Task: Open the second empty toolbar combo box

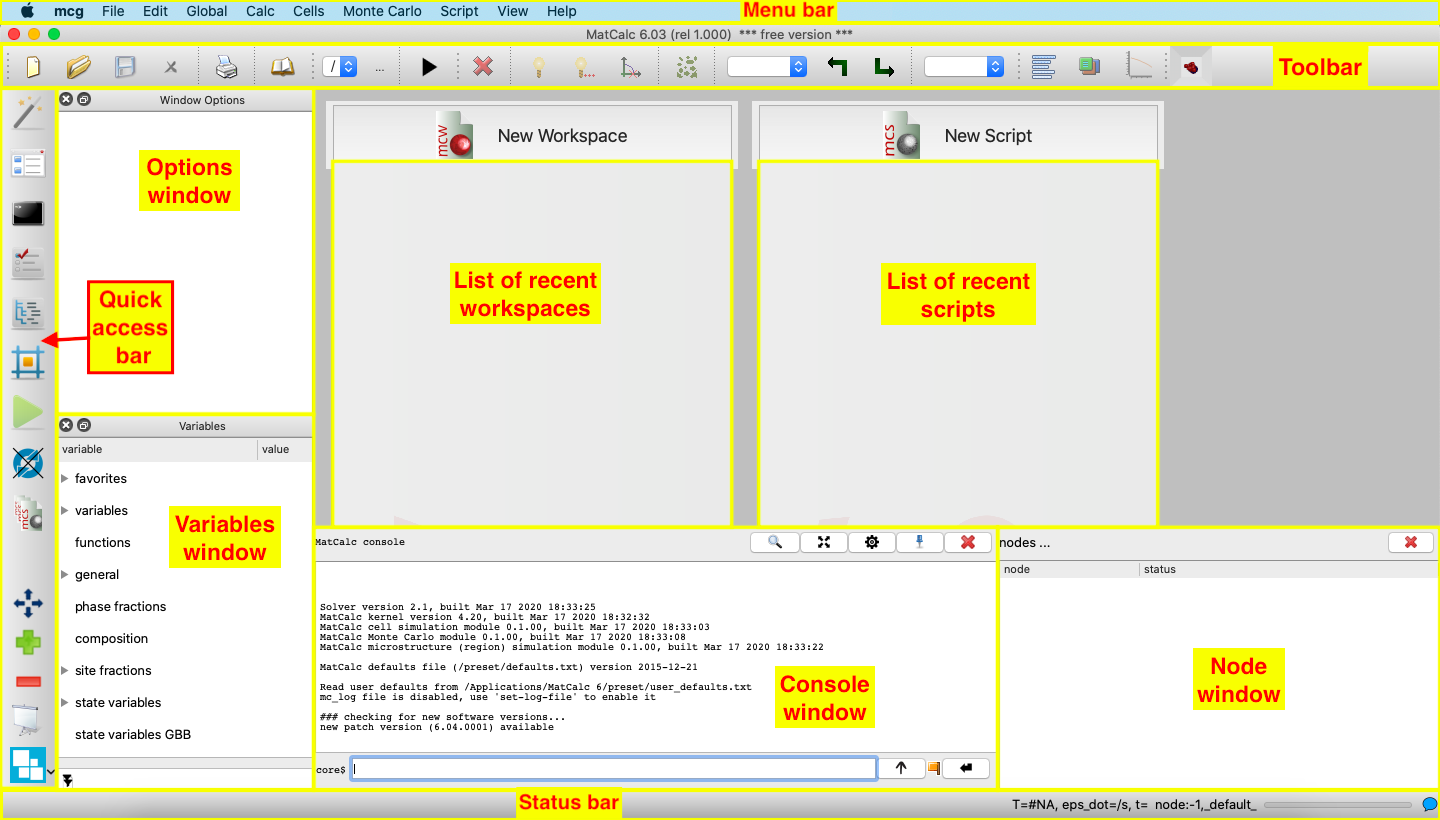Action: click(964, 67)
